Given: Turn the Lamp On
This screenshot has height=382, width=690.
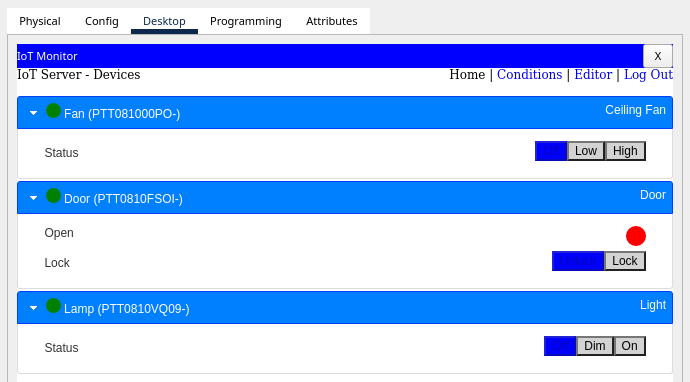Looking at the screenshot, I should point(629,346).
